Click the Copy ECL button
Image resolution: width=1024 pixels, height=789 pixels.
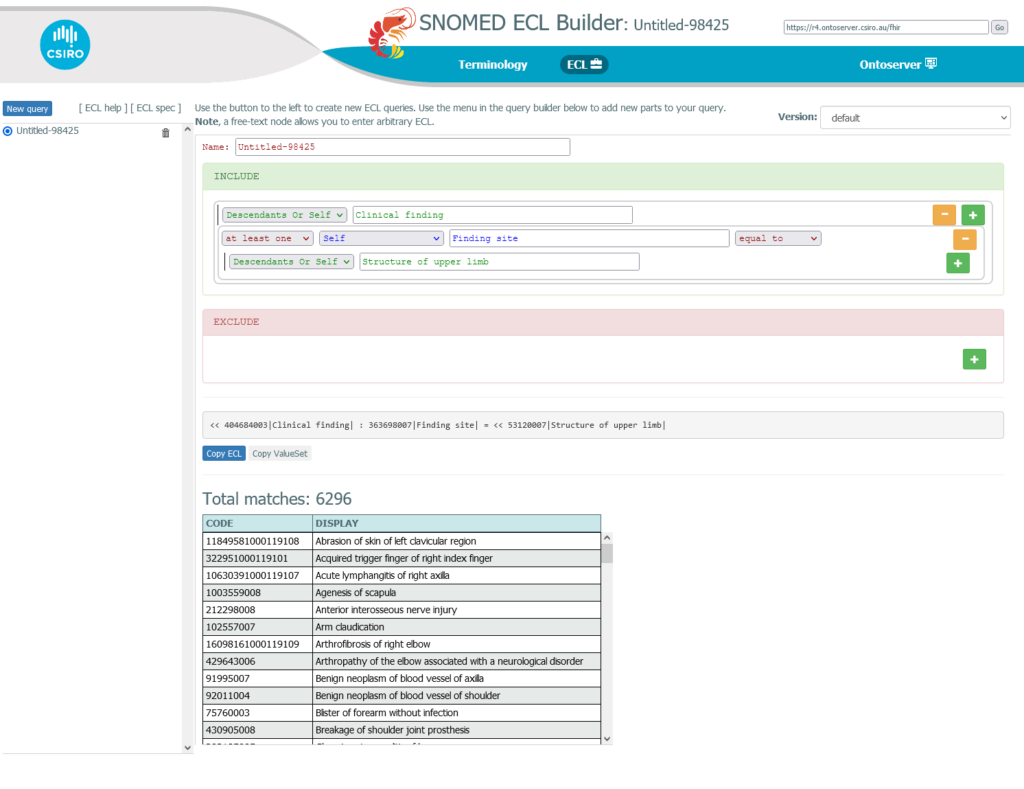[224, 453]
